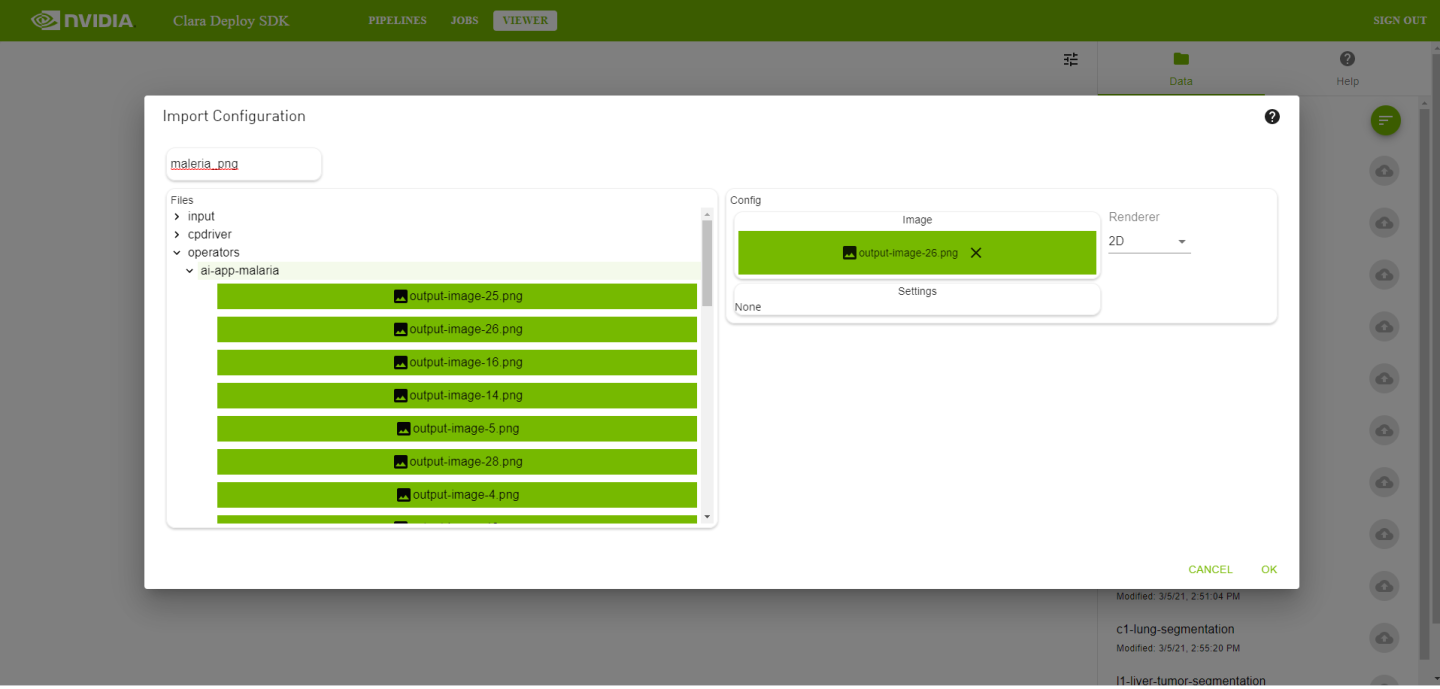Remove output-image-26.png from Image config

(976, 253)
